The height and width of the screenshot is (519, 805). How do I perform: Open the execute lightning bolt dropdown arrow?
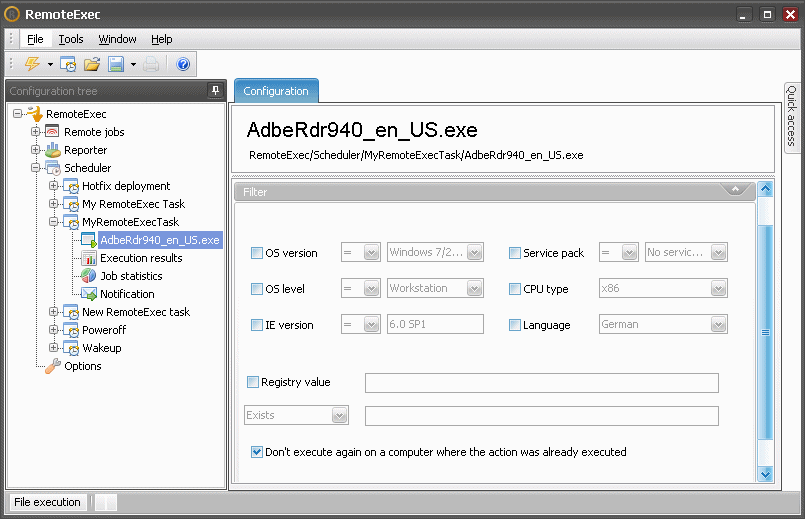[50, 65]
